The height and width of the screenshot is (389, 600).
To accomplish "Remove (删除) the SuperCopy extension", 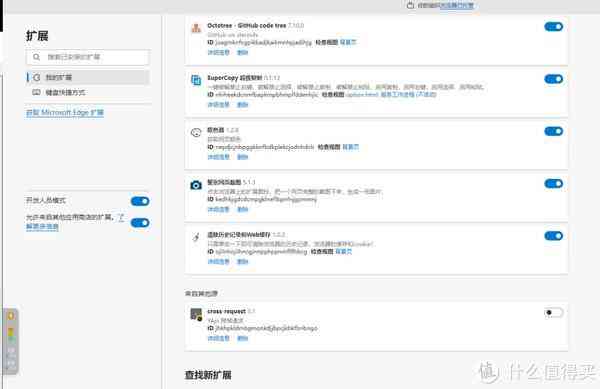I will point(243,104).
